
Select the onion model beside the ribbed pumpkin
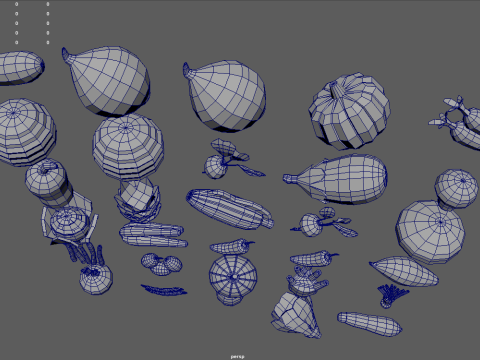click(x=225, y=96)
